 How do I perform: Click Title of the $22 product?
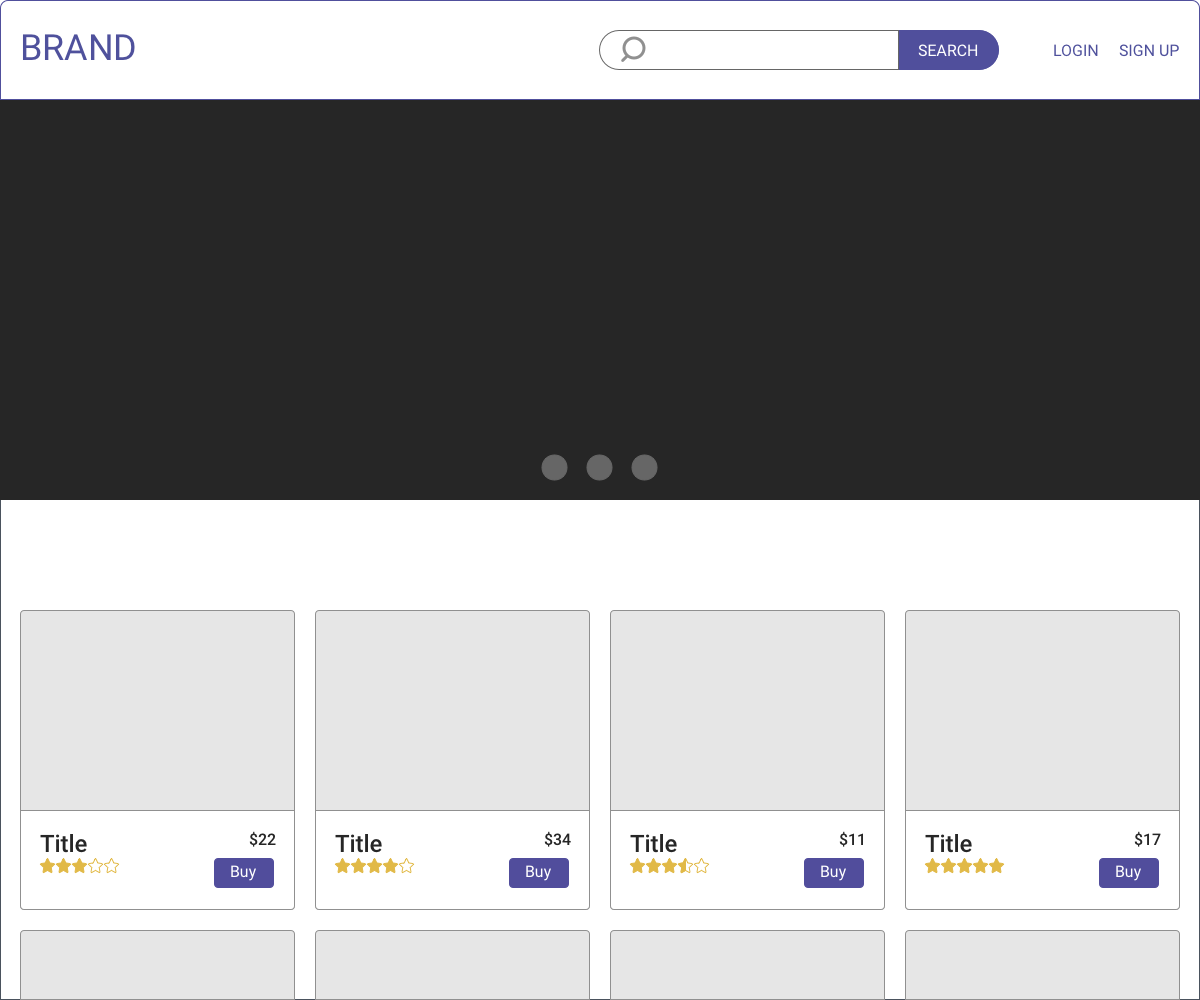(64, 843)
